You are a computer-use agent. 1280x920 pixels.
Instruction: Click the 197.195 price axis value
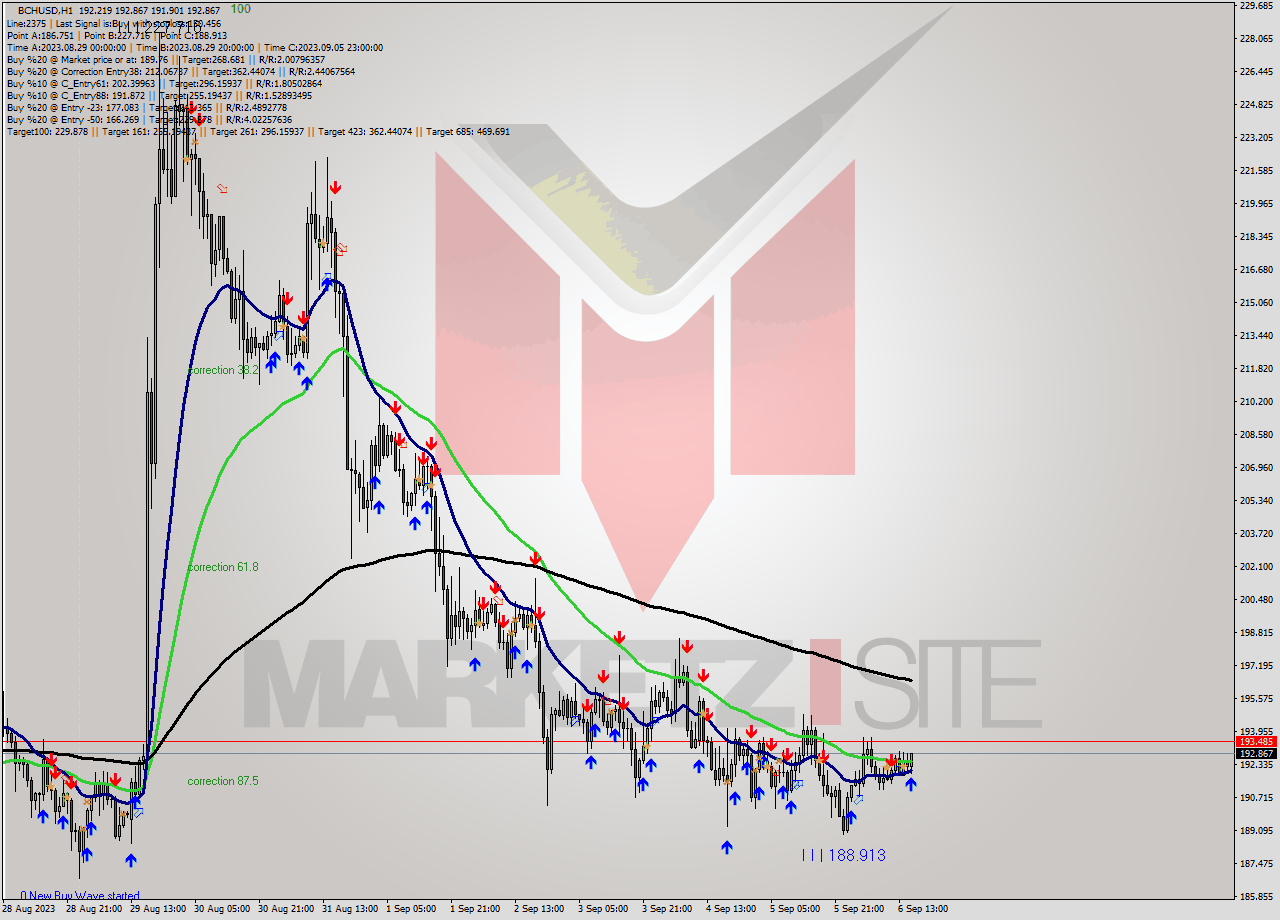point(1255,666)
